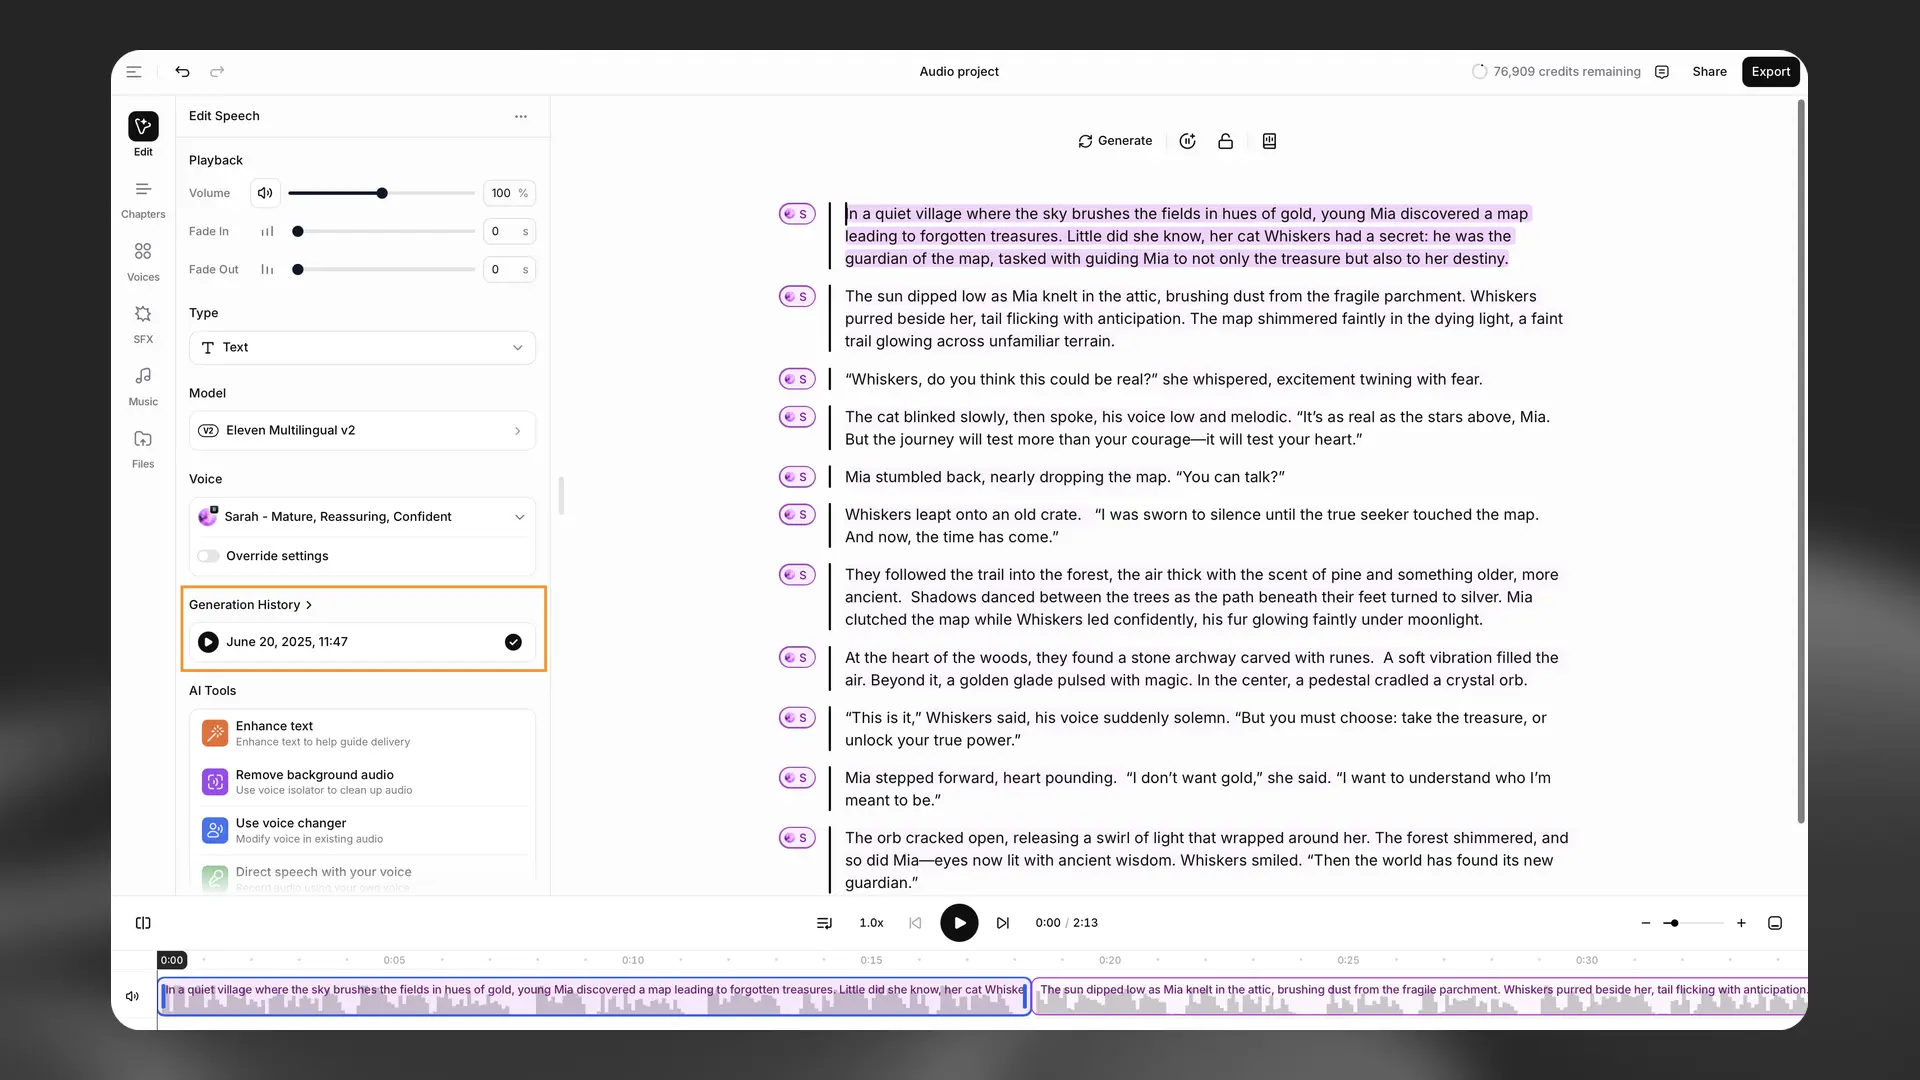Screen dimensions: 1920x1080
Task: Click the comments icon near Share
Action: [x=1662, y=72]
